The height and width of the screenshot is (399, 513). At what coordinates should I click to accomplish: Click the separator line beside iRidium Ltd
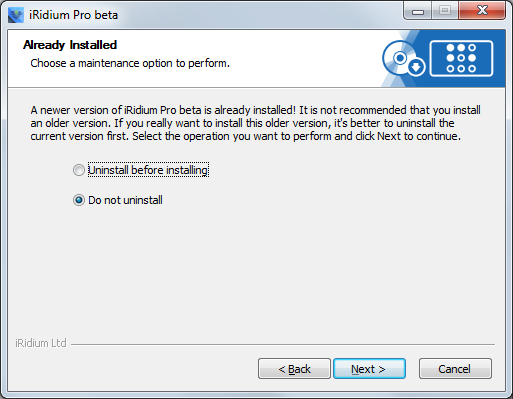pos(283,344)
